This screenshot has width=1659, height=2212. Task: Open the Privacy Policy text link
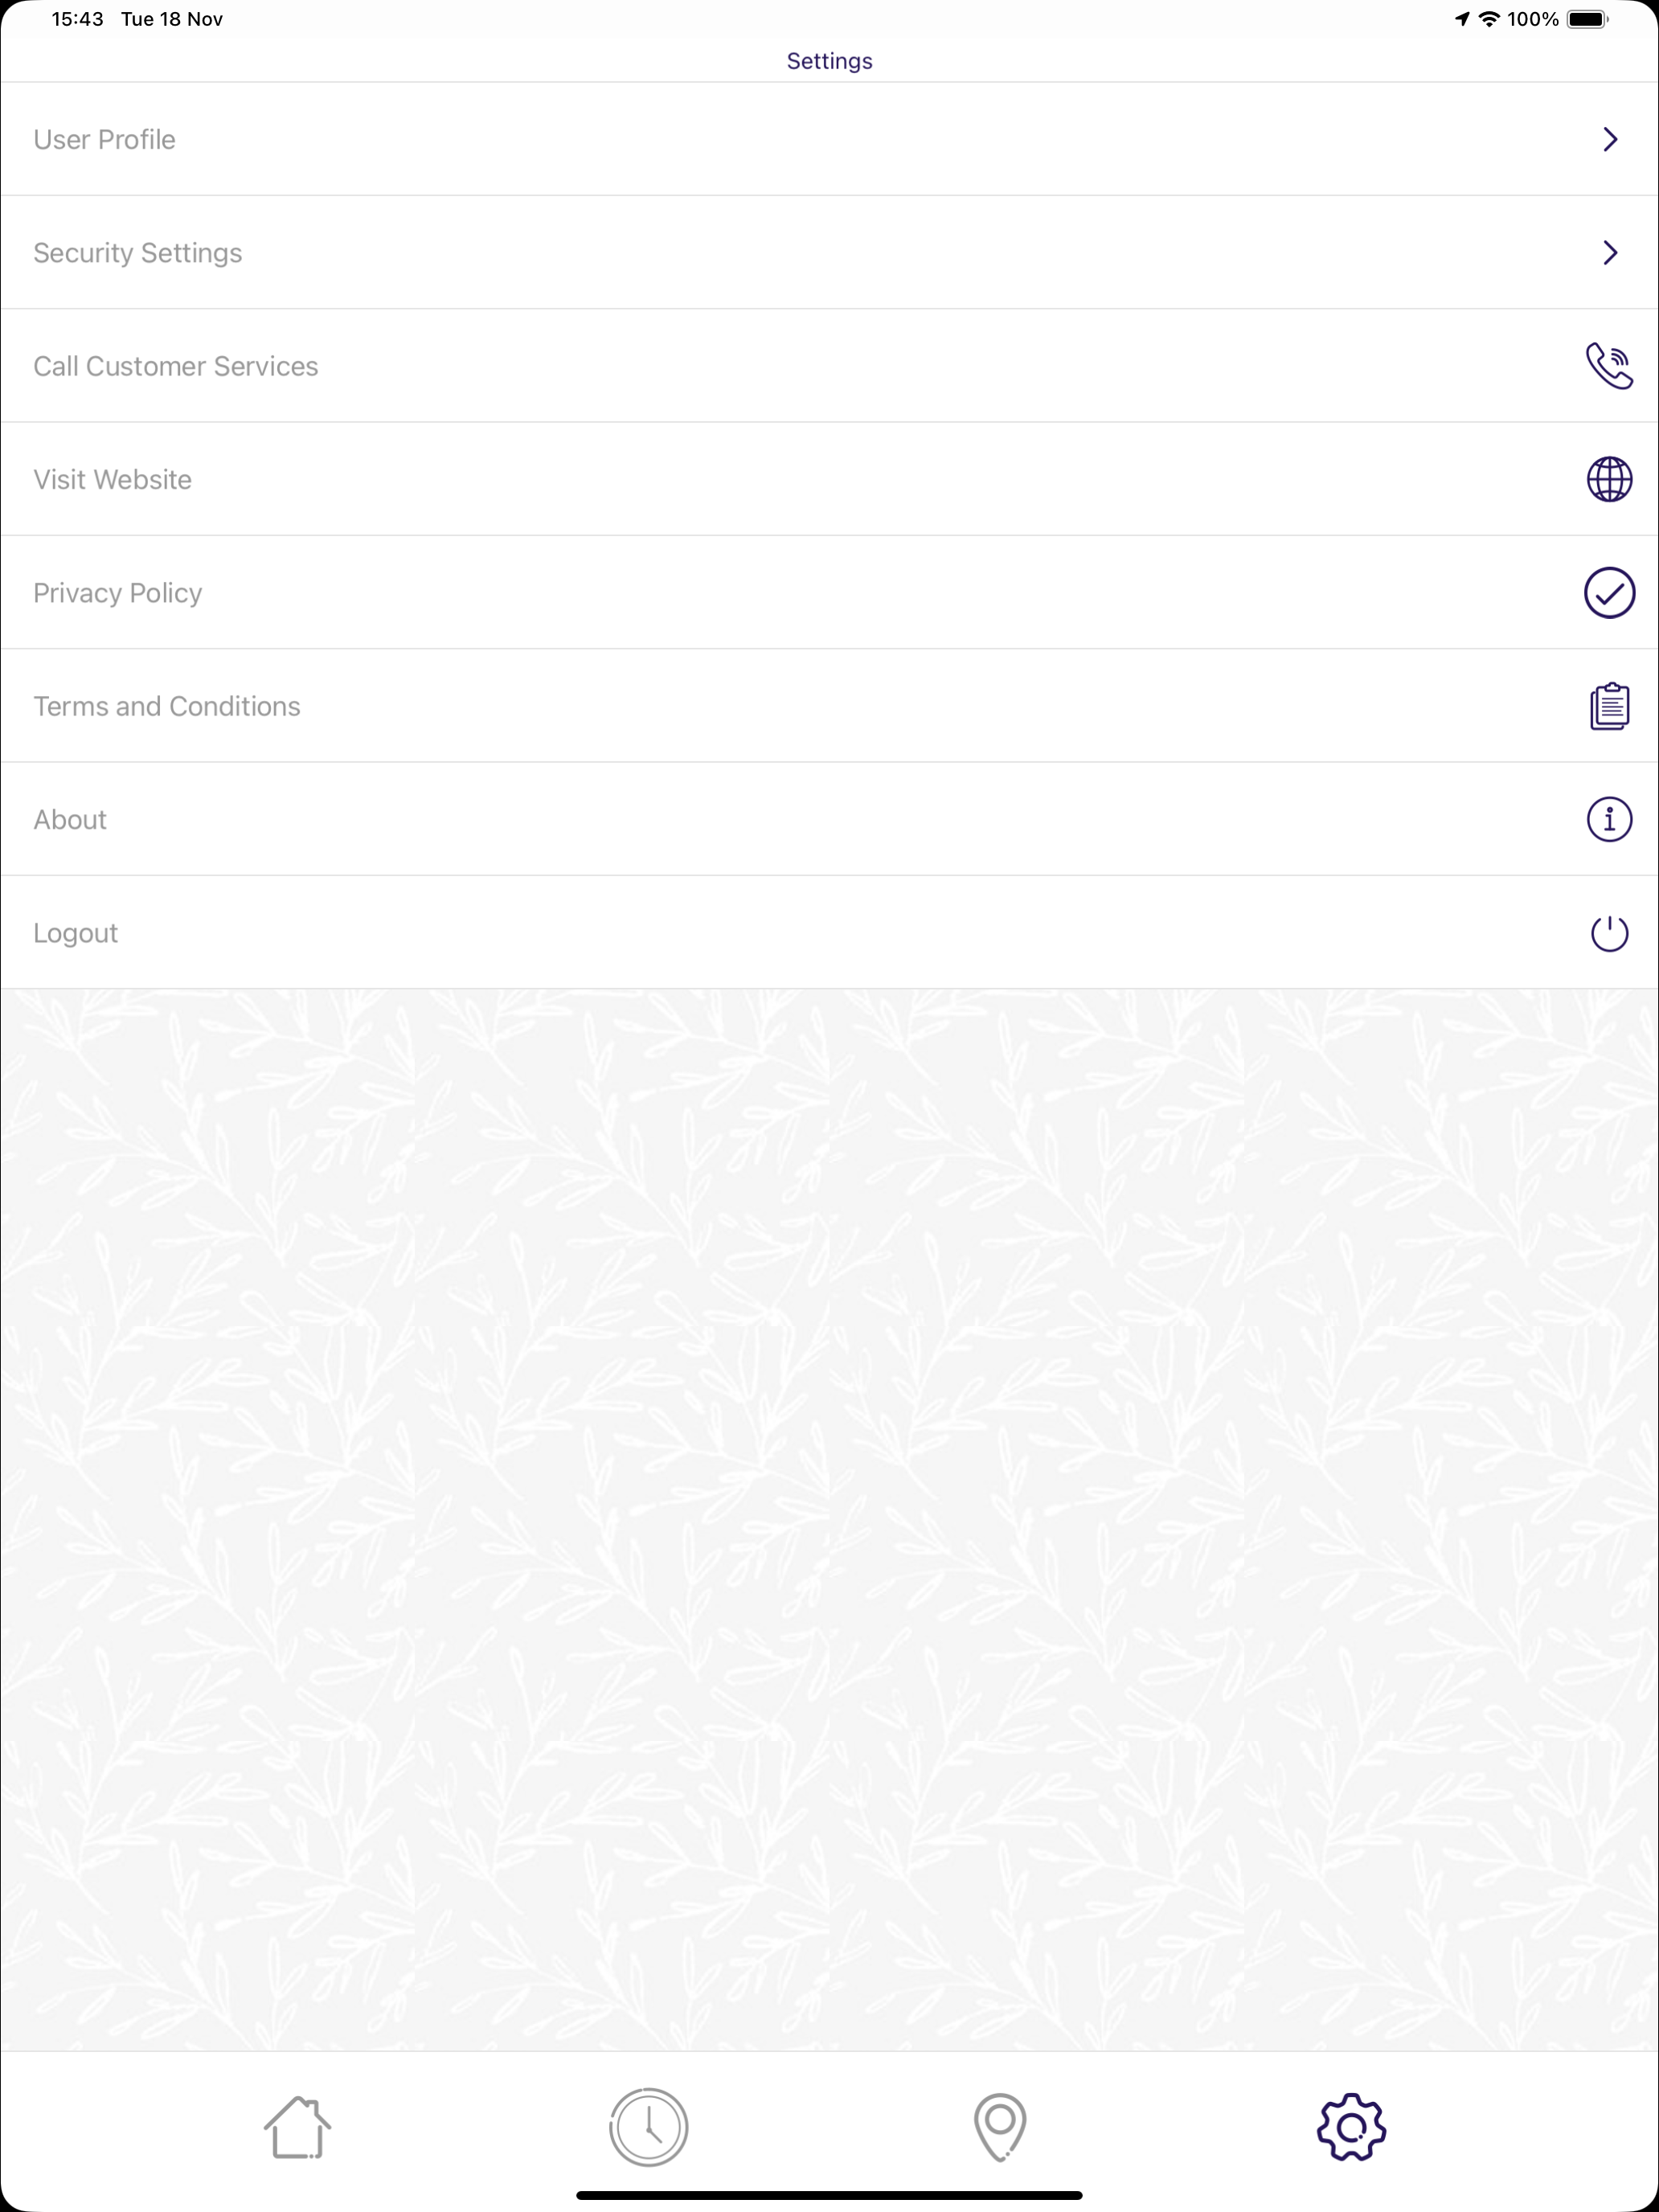pos(117,593)
